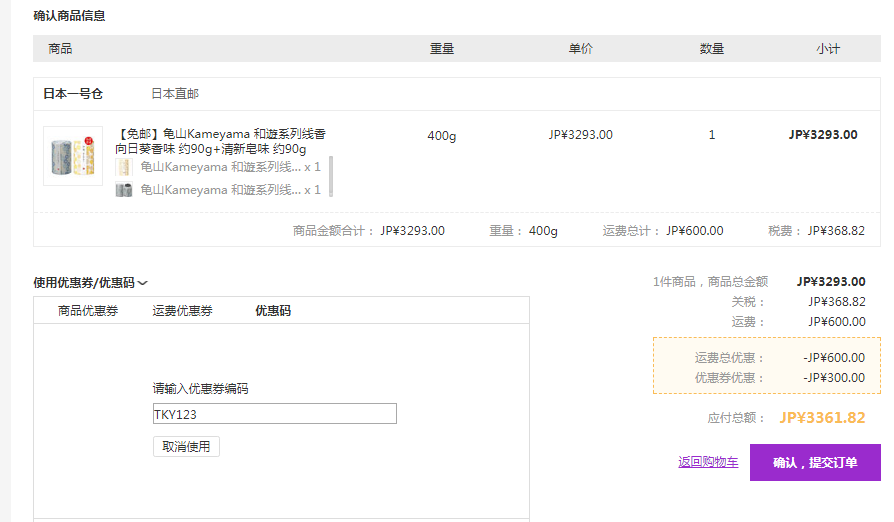This screenshot has height=522, width=894.
Task: Select bundled item text beside yellow candle icon
Action: click(220, 167)
